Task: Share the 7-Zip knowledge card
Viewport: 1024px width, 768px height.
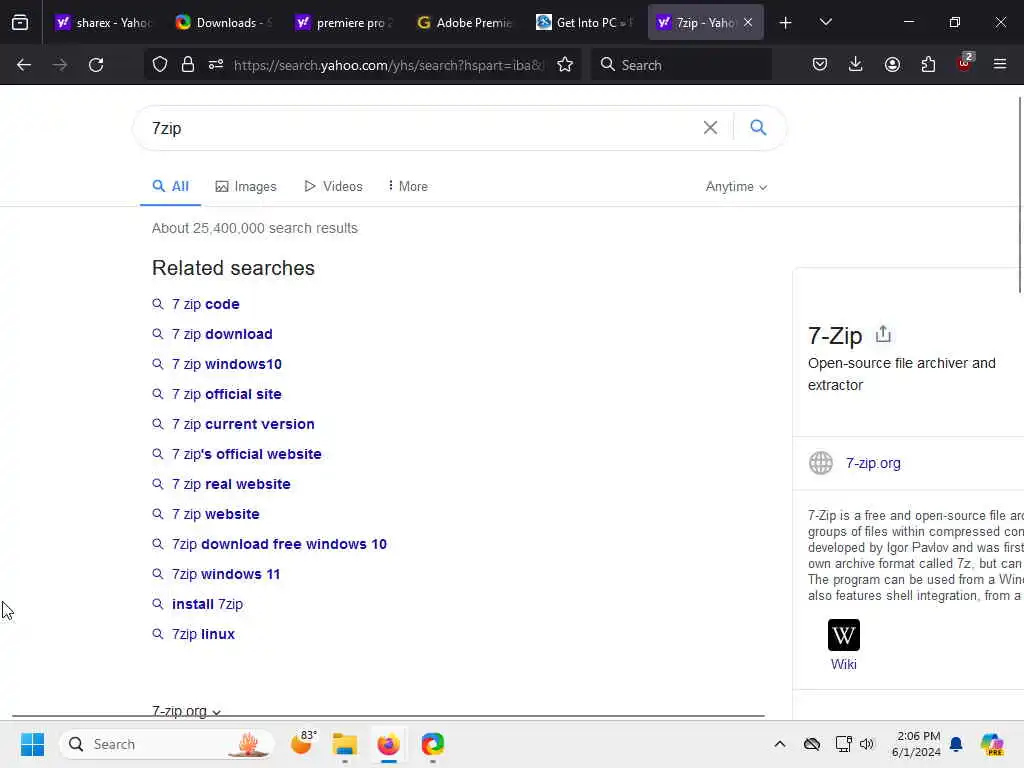Action: coord(883,334)
